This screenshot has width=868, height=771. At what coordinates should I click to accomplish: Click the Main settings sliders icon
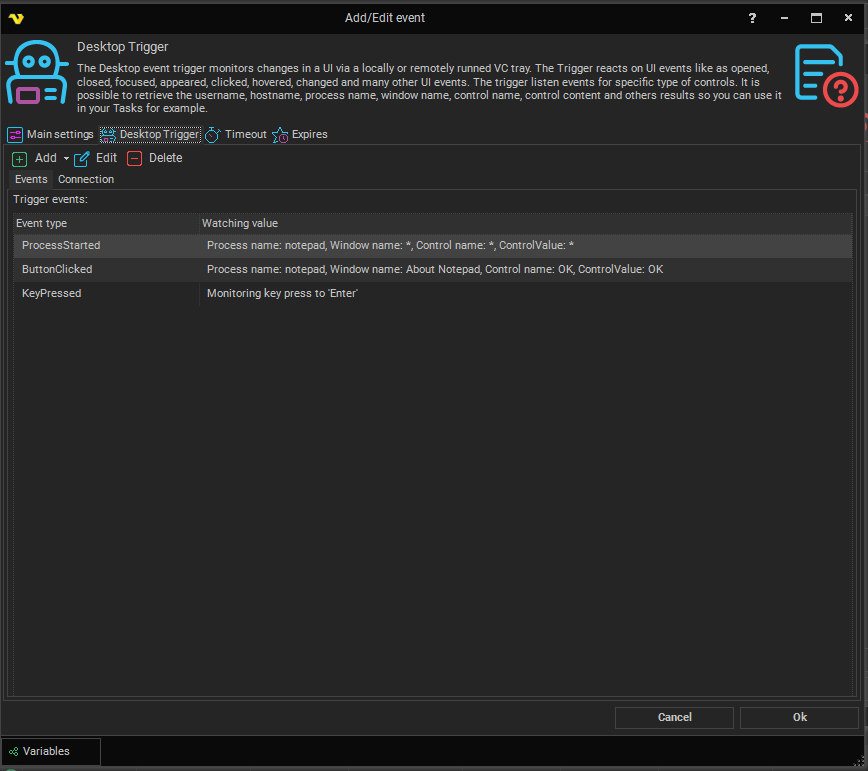[x=15, y=135]
